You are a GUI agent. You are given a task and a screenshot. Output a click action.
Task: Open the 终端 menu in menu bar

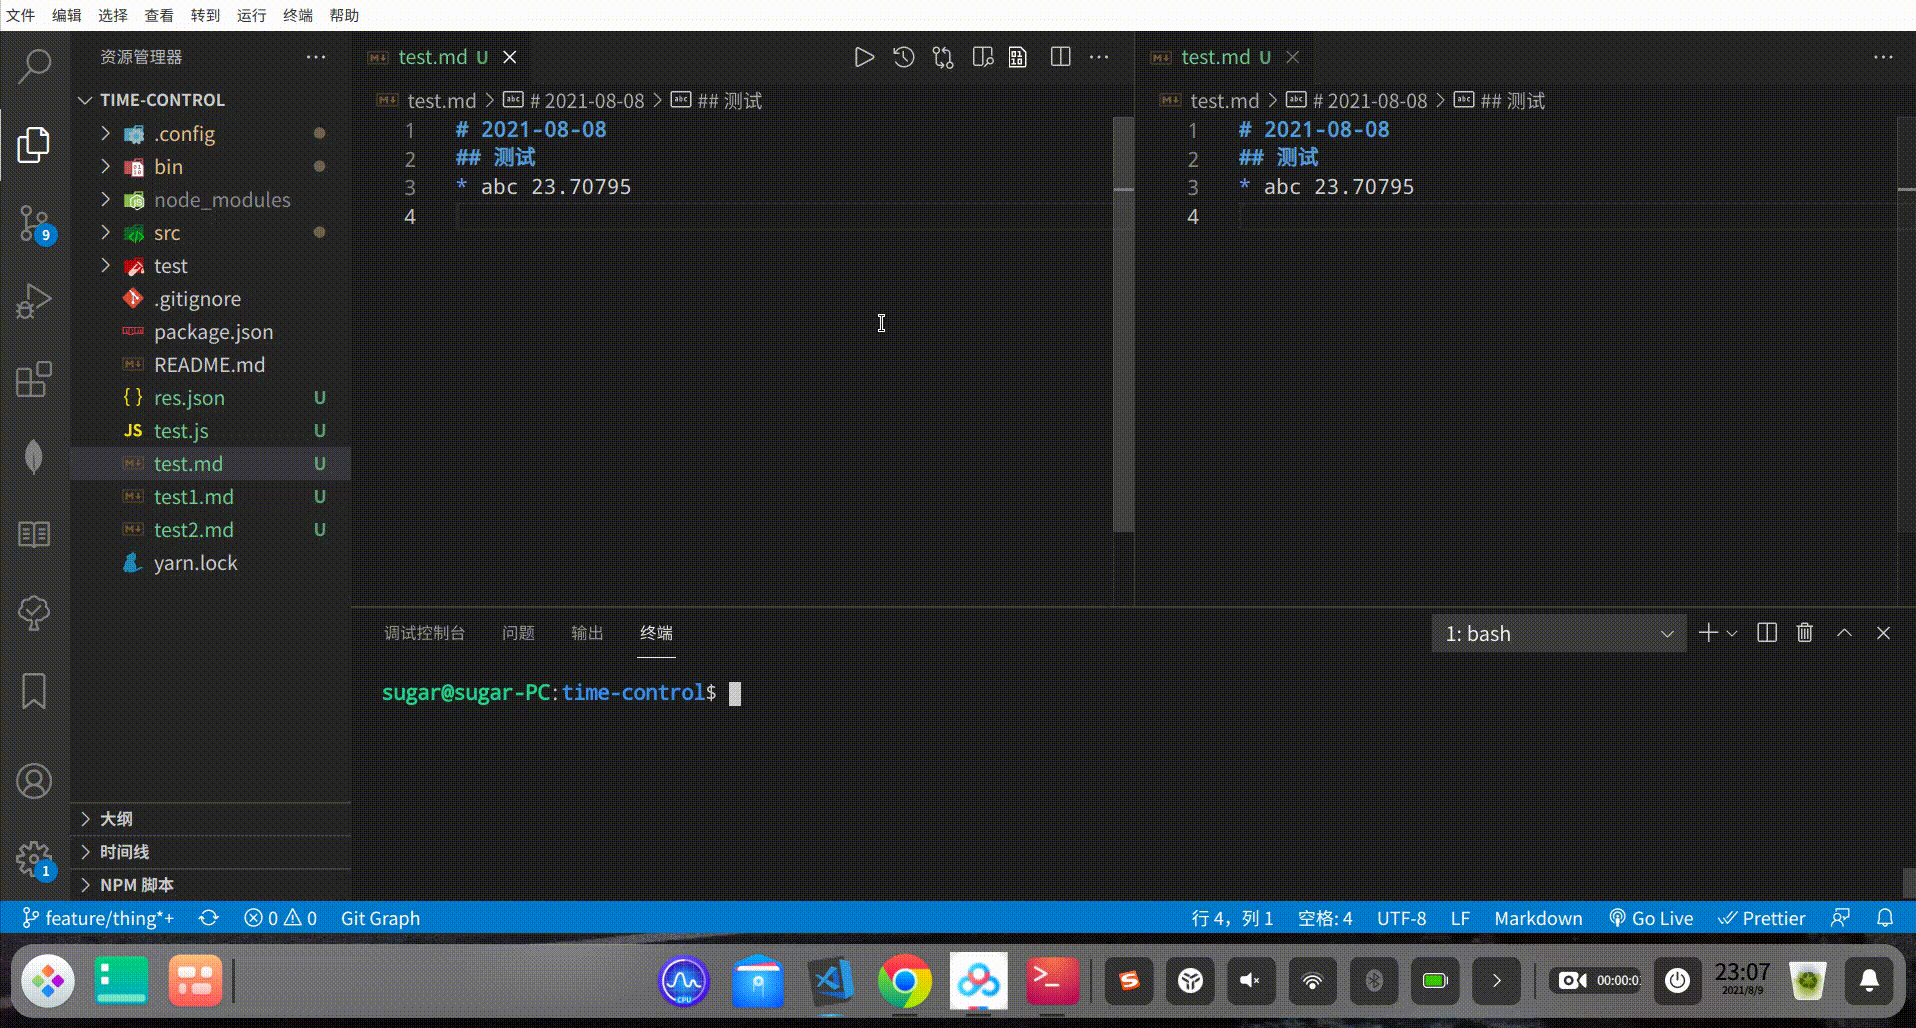(298, 15)
